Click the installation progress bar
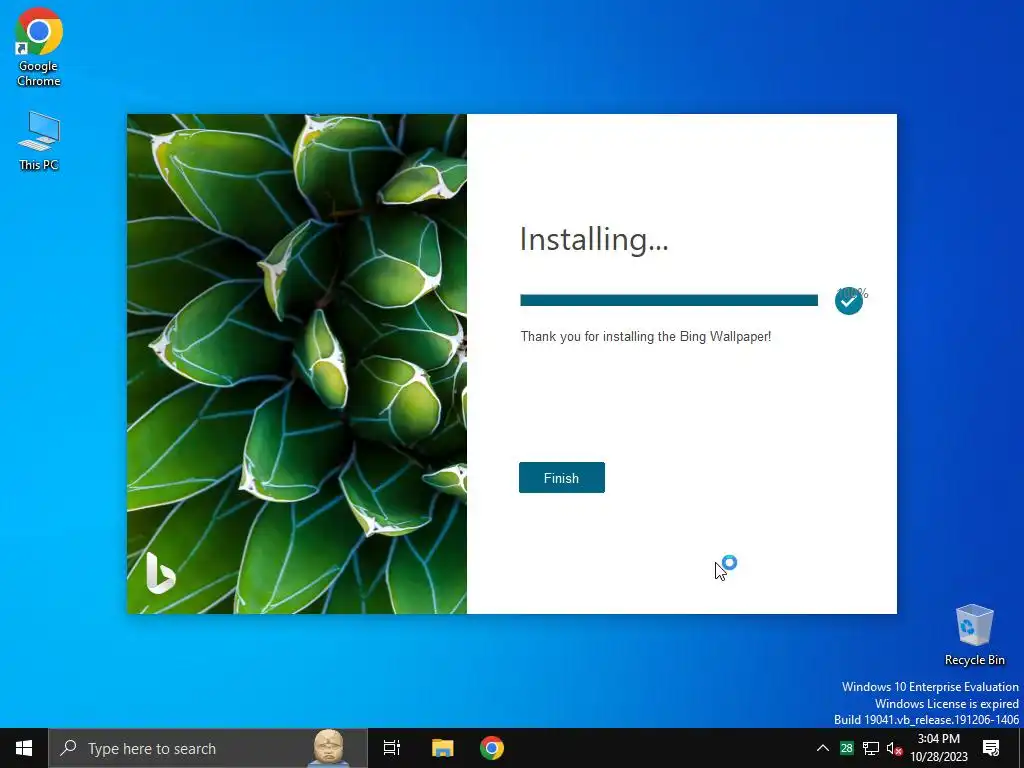This screenshot has height=768, width=1024. tap(669, 300)
